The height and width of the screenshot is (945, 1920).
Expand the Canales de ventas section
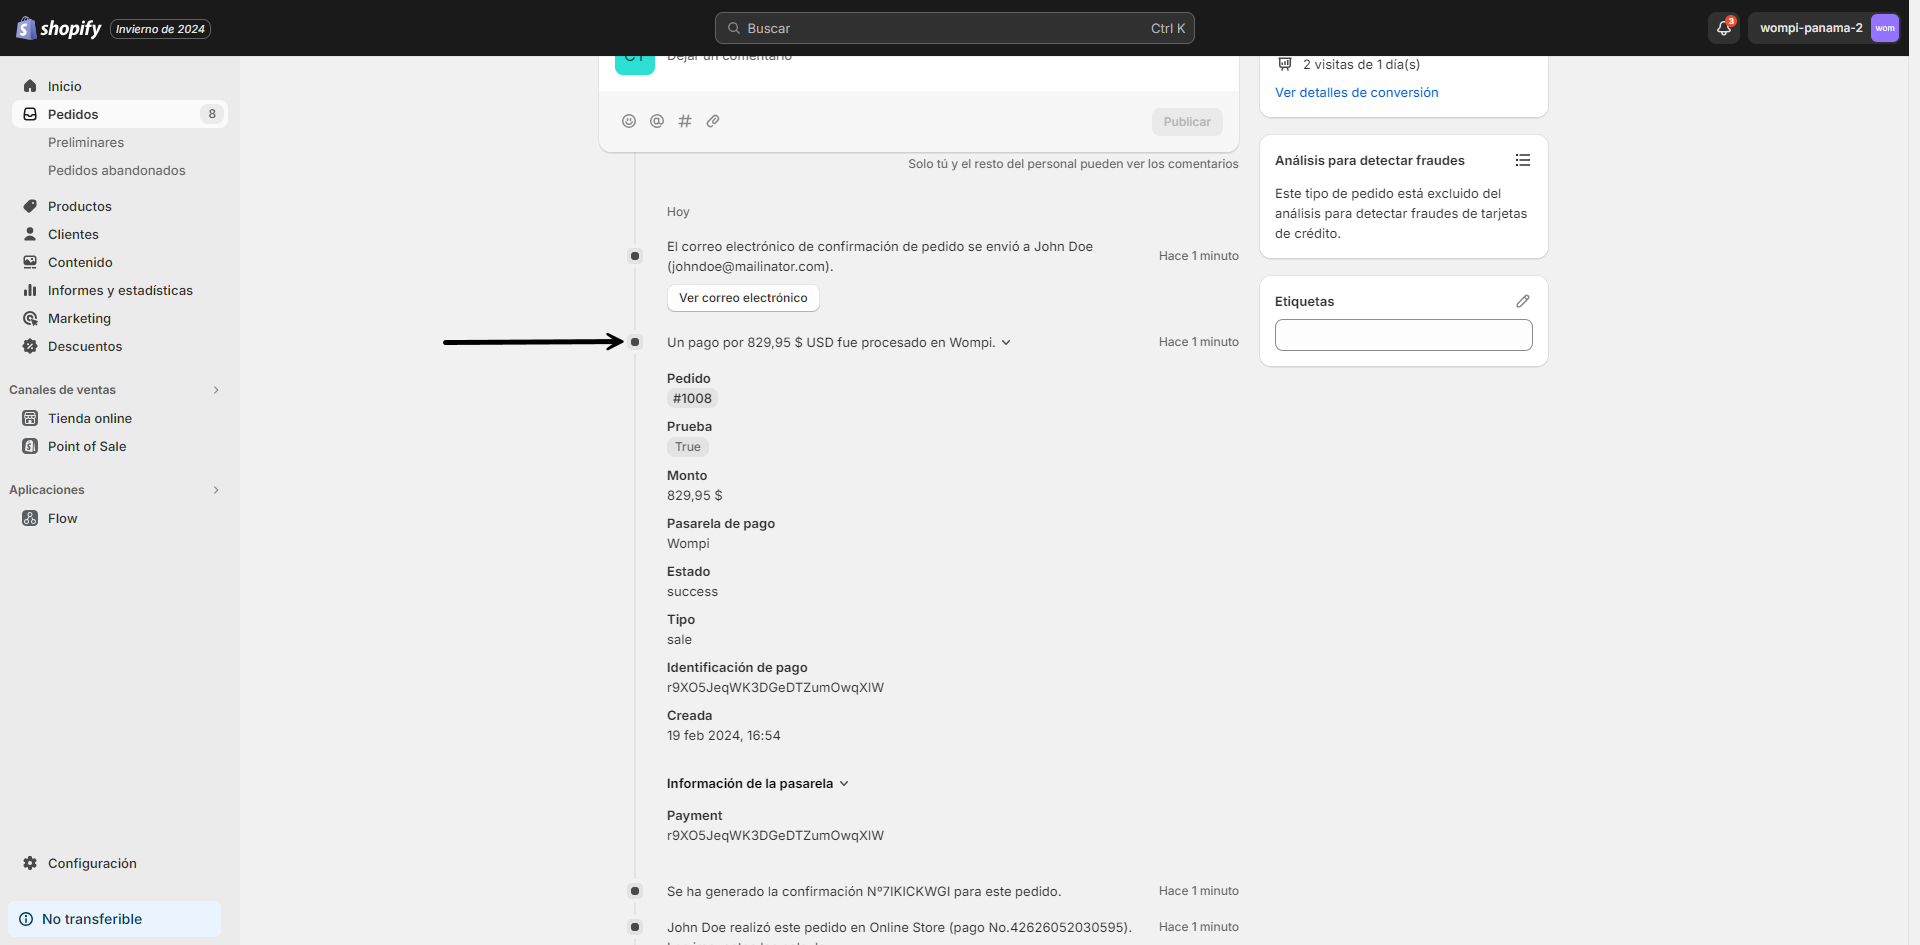pyautogui.click(x=216, y=390)
